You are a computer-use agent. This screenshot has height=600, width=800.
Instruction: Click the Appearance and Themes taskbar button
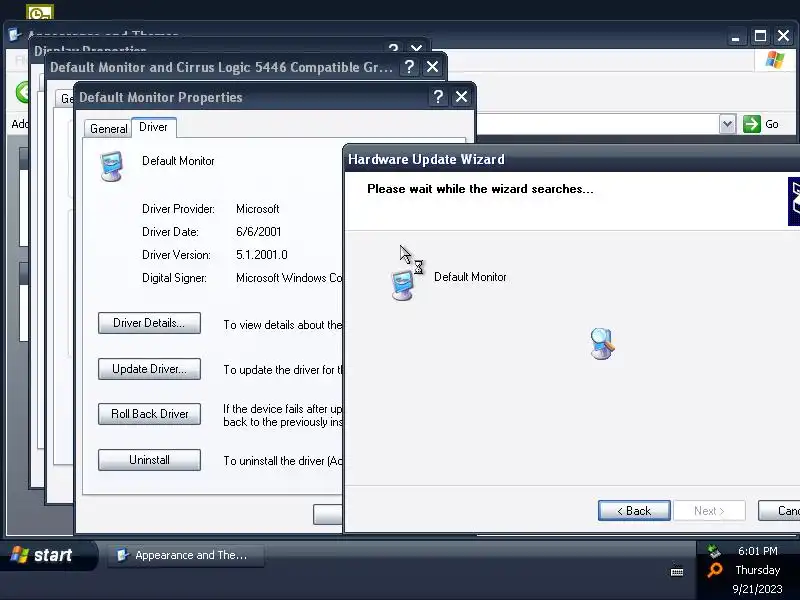click(186, 555)
